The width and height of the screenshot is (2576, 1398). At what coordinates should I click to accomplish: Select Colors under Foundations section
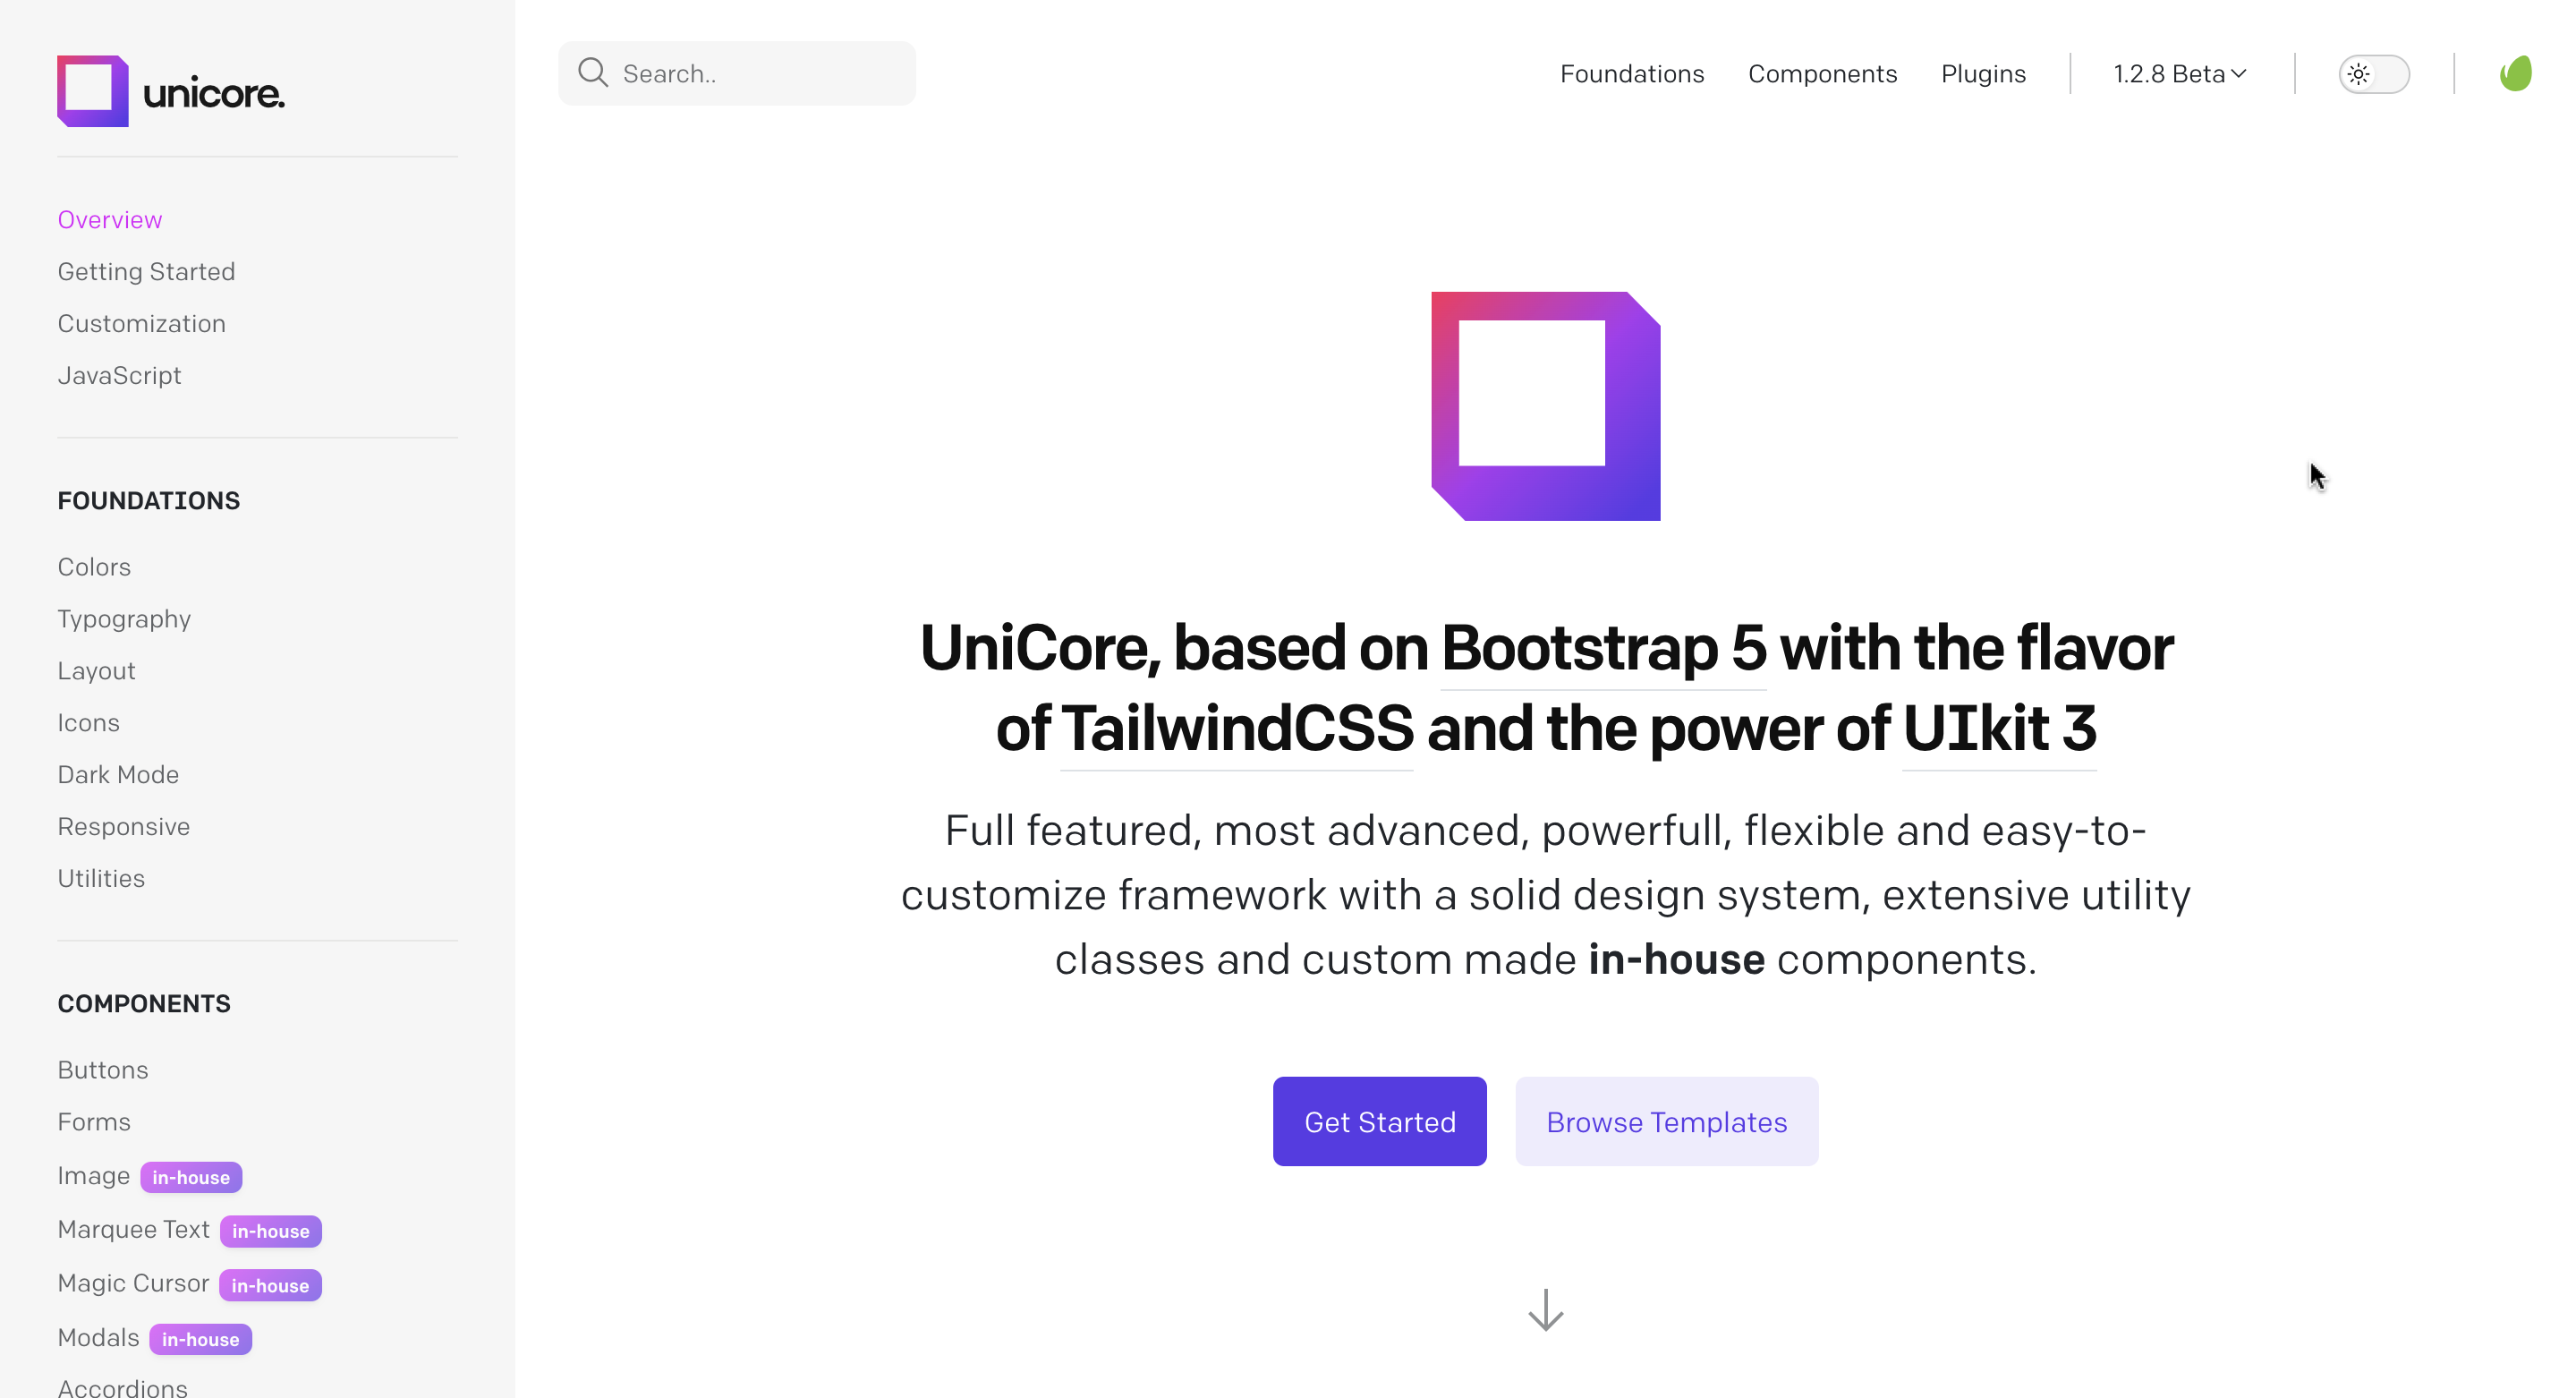click(93, 567)
